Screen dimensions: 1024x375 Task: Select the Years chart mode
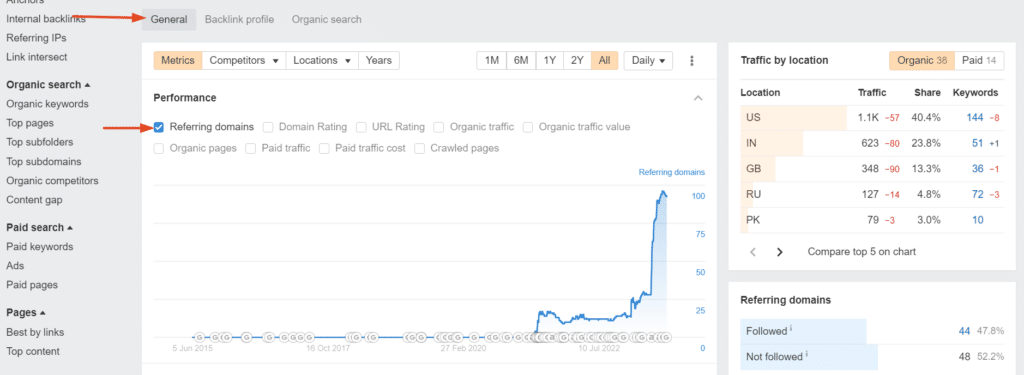(x=379, y=61)
